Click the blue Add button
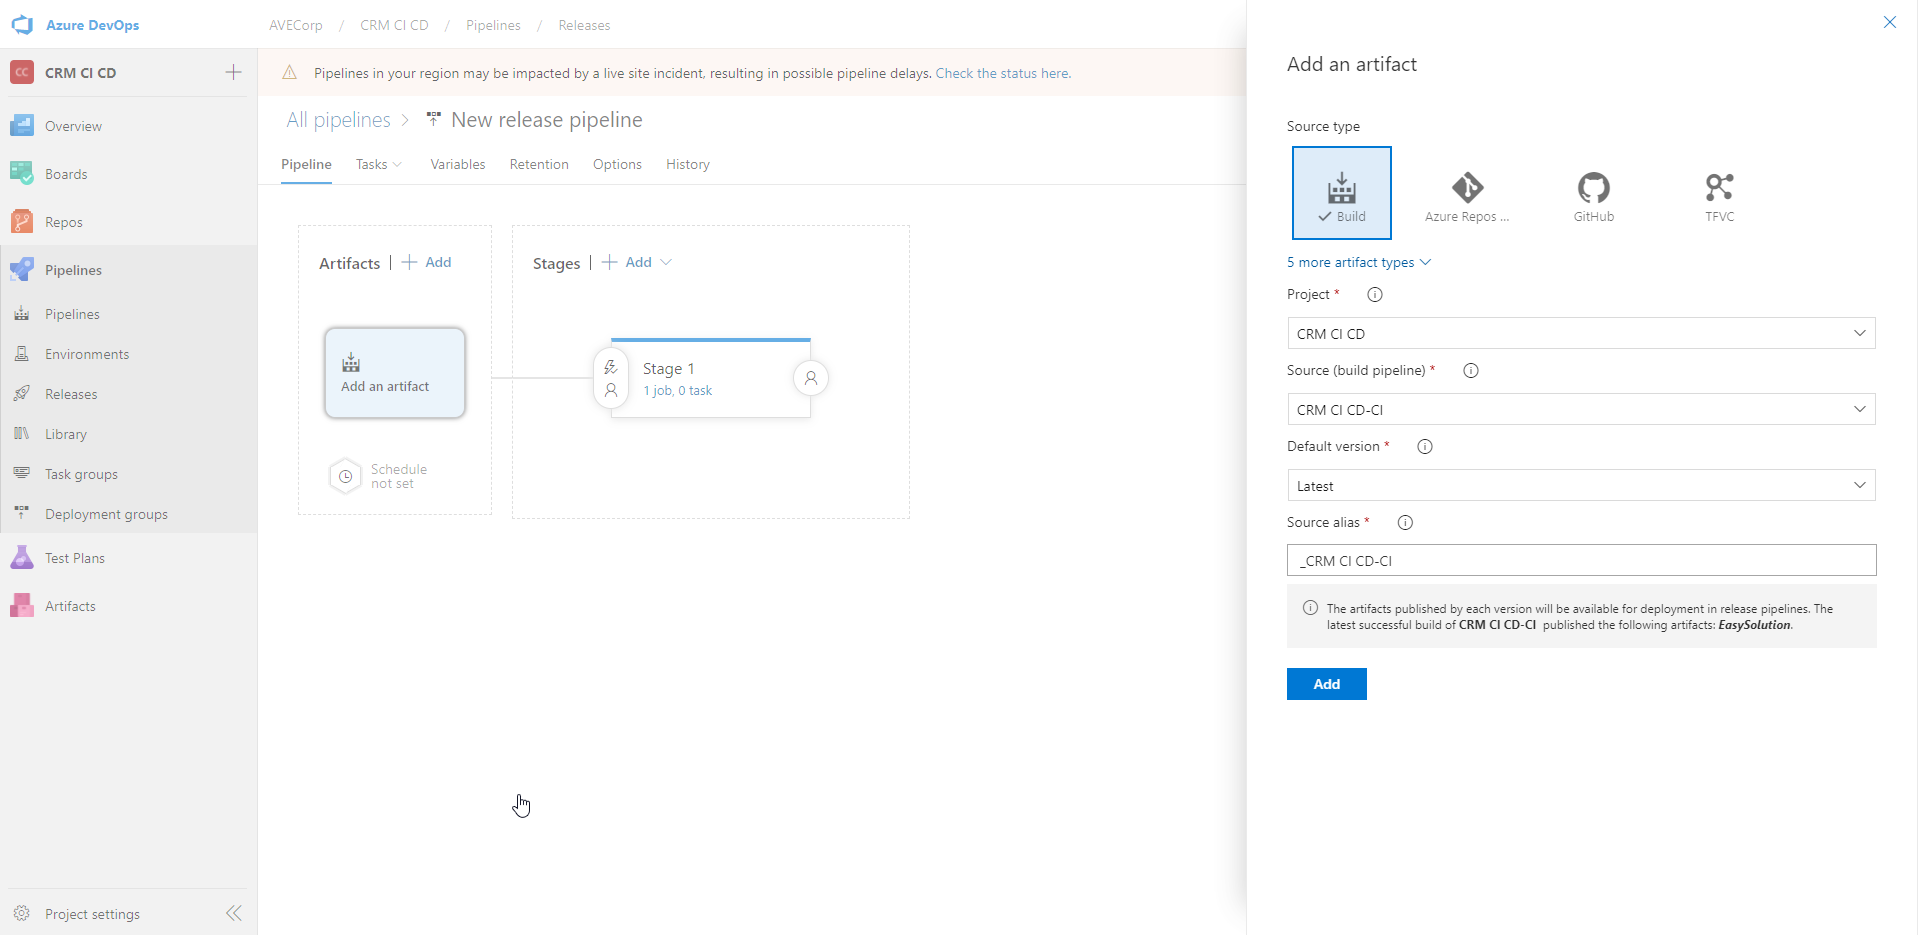The width and height of the screenshot is (1918, 935). click(1326, 684)
